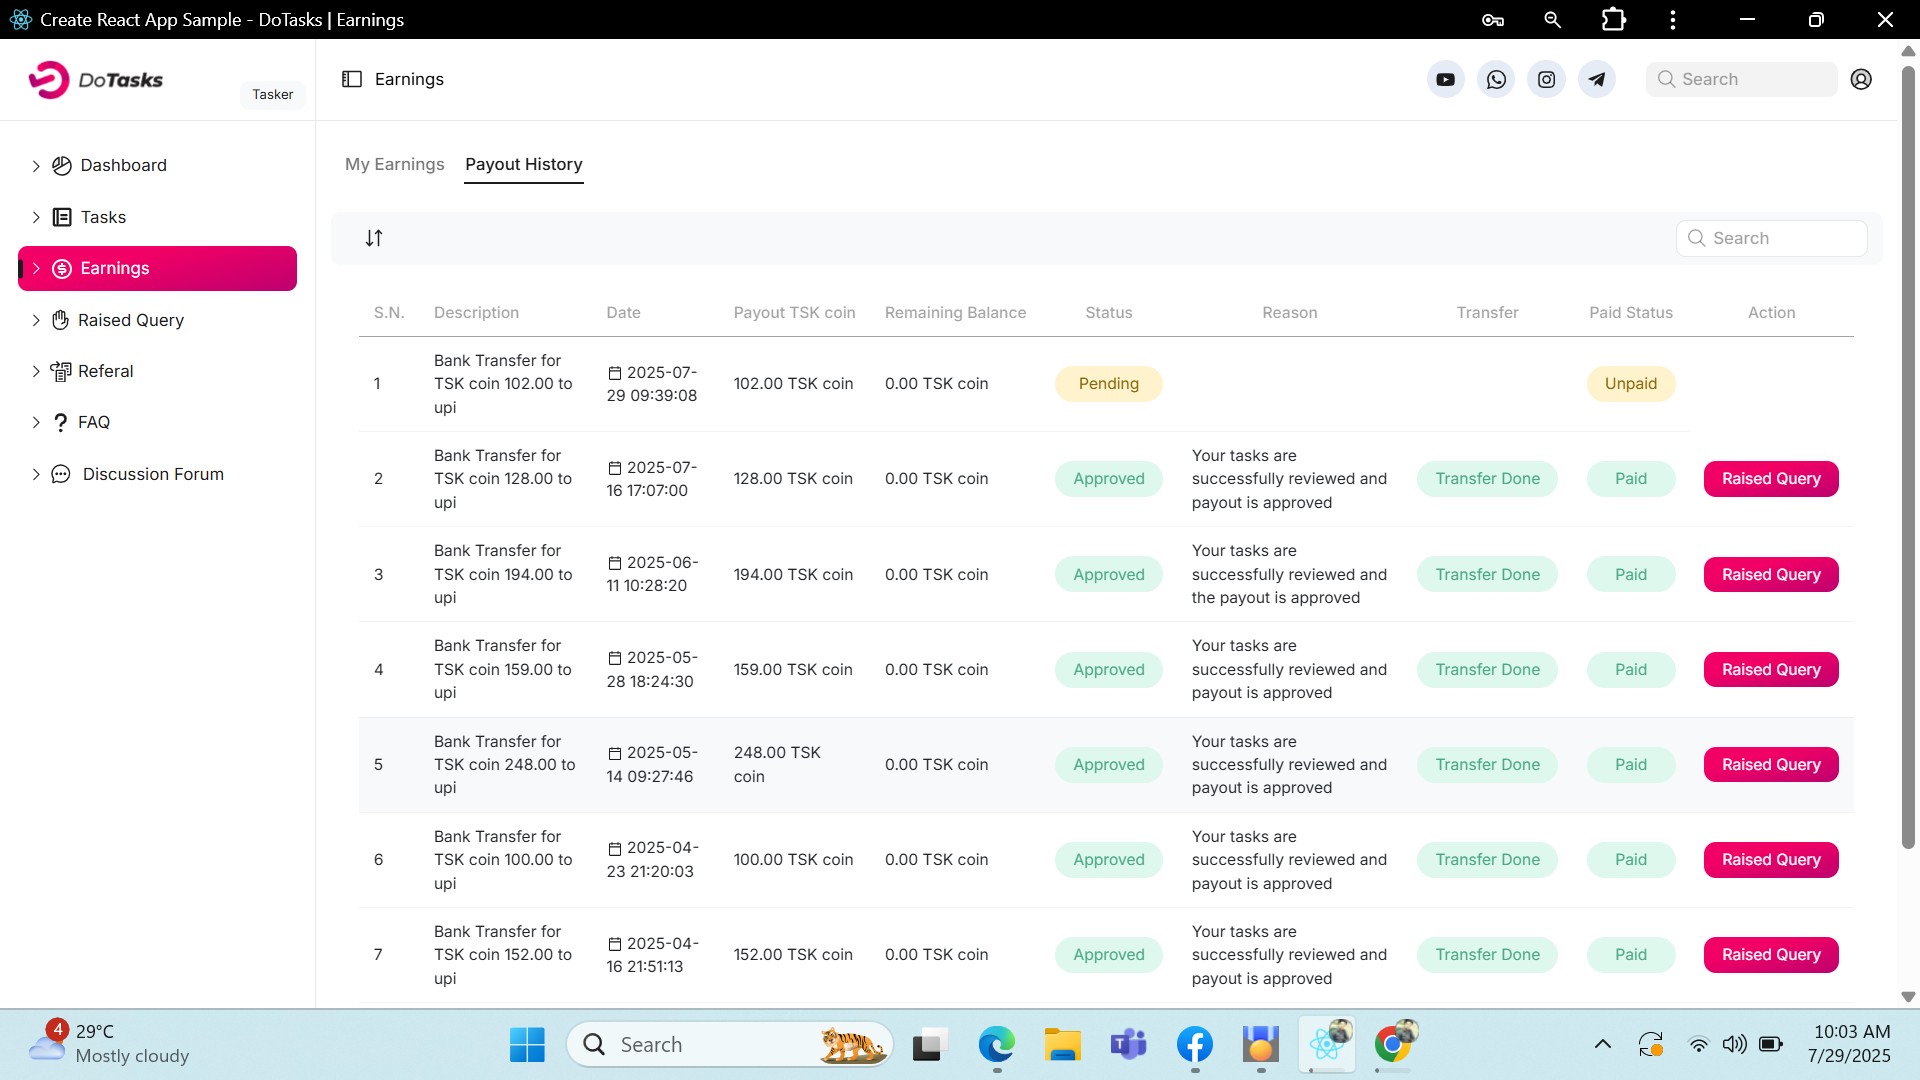Image resolution: width=1920 pixels, height=1080 pixels.
Task: Expand the Raised Query sidebar chevron
Action: click(x=36, y=321)
